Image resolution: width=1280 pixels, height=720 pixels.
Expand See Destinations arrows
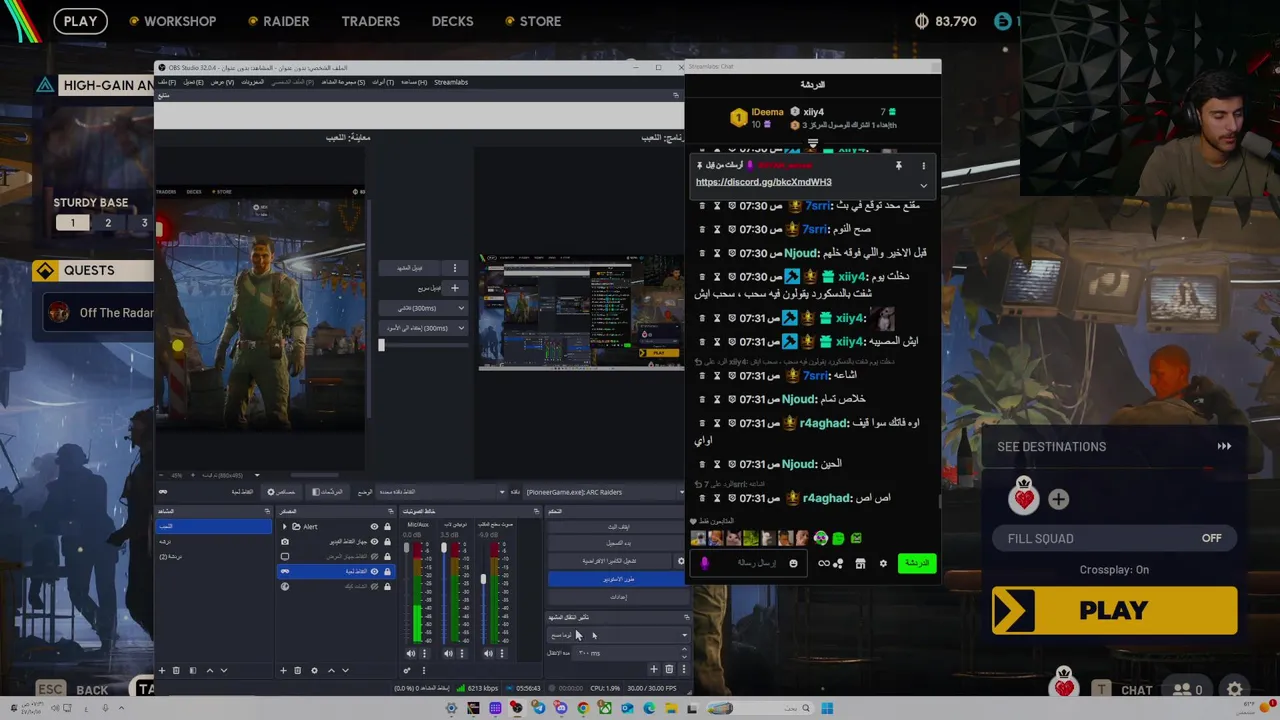pyautogui.click(x=1224, y=447)
